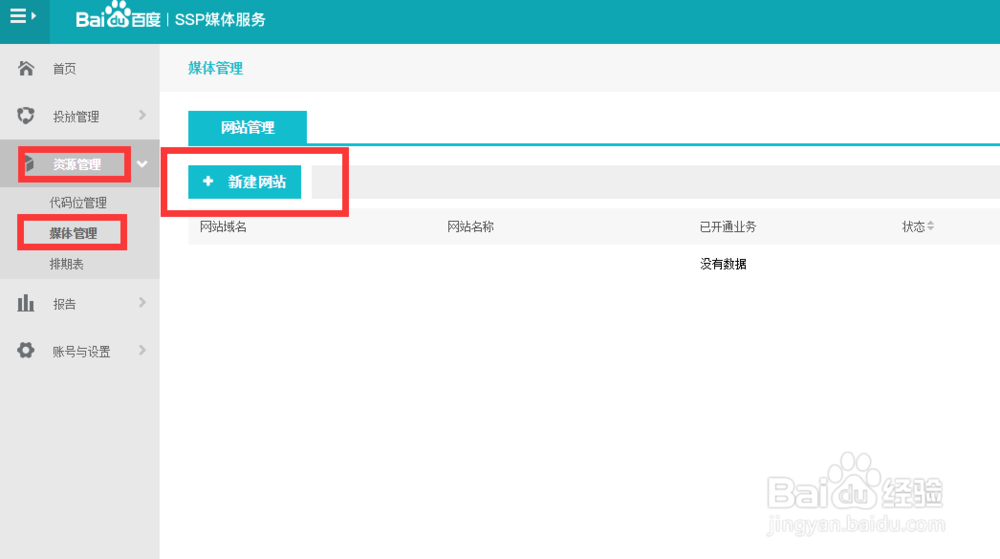Click the 状态 column header text
1000x559 pixels.
click(913, 227)
